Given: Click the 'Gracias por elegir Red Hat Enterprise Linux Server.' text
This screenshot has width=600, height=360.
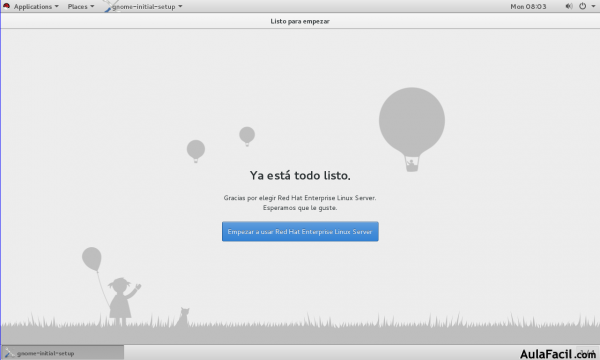Looking at the screenshot, I should pyautogui.click(x=300, y=198).
